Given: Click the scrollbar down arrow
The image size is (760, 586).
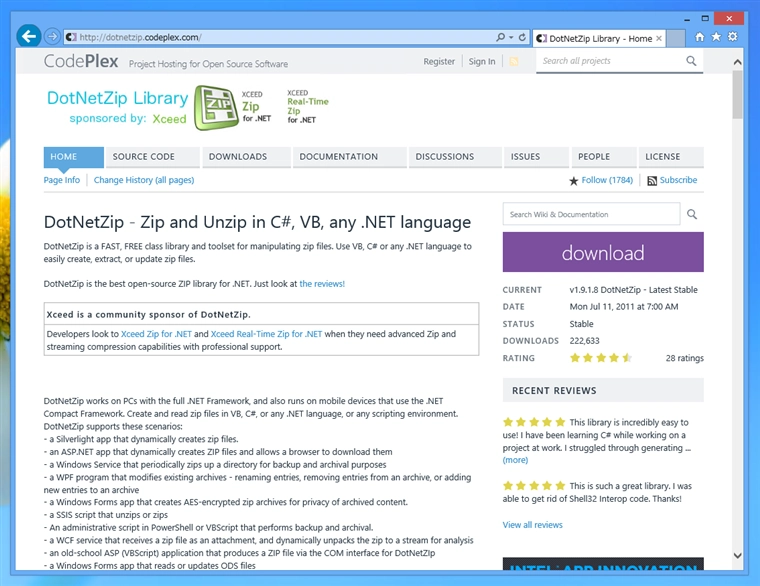Looking at the screenshot, I should click(737, 556).
